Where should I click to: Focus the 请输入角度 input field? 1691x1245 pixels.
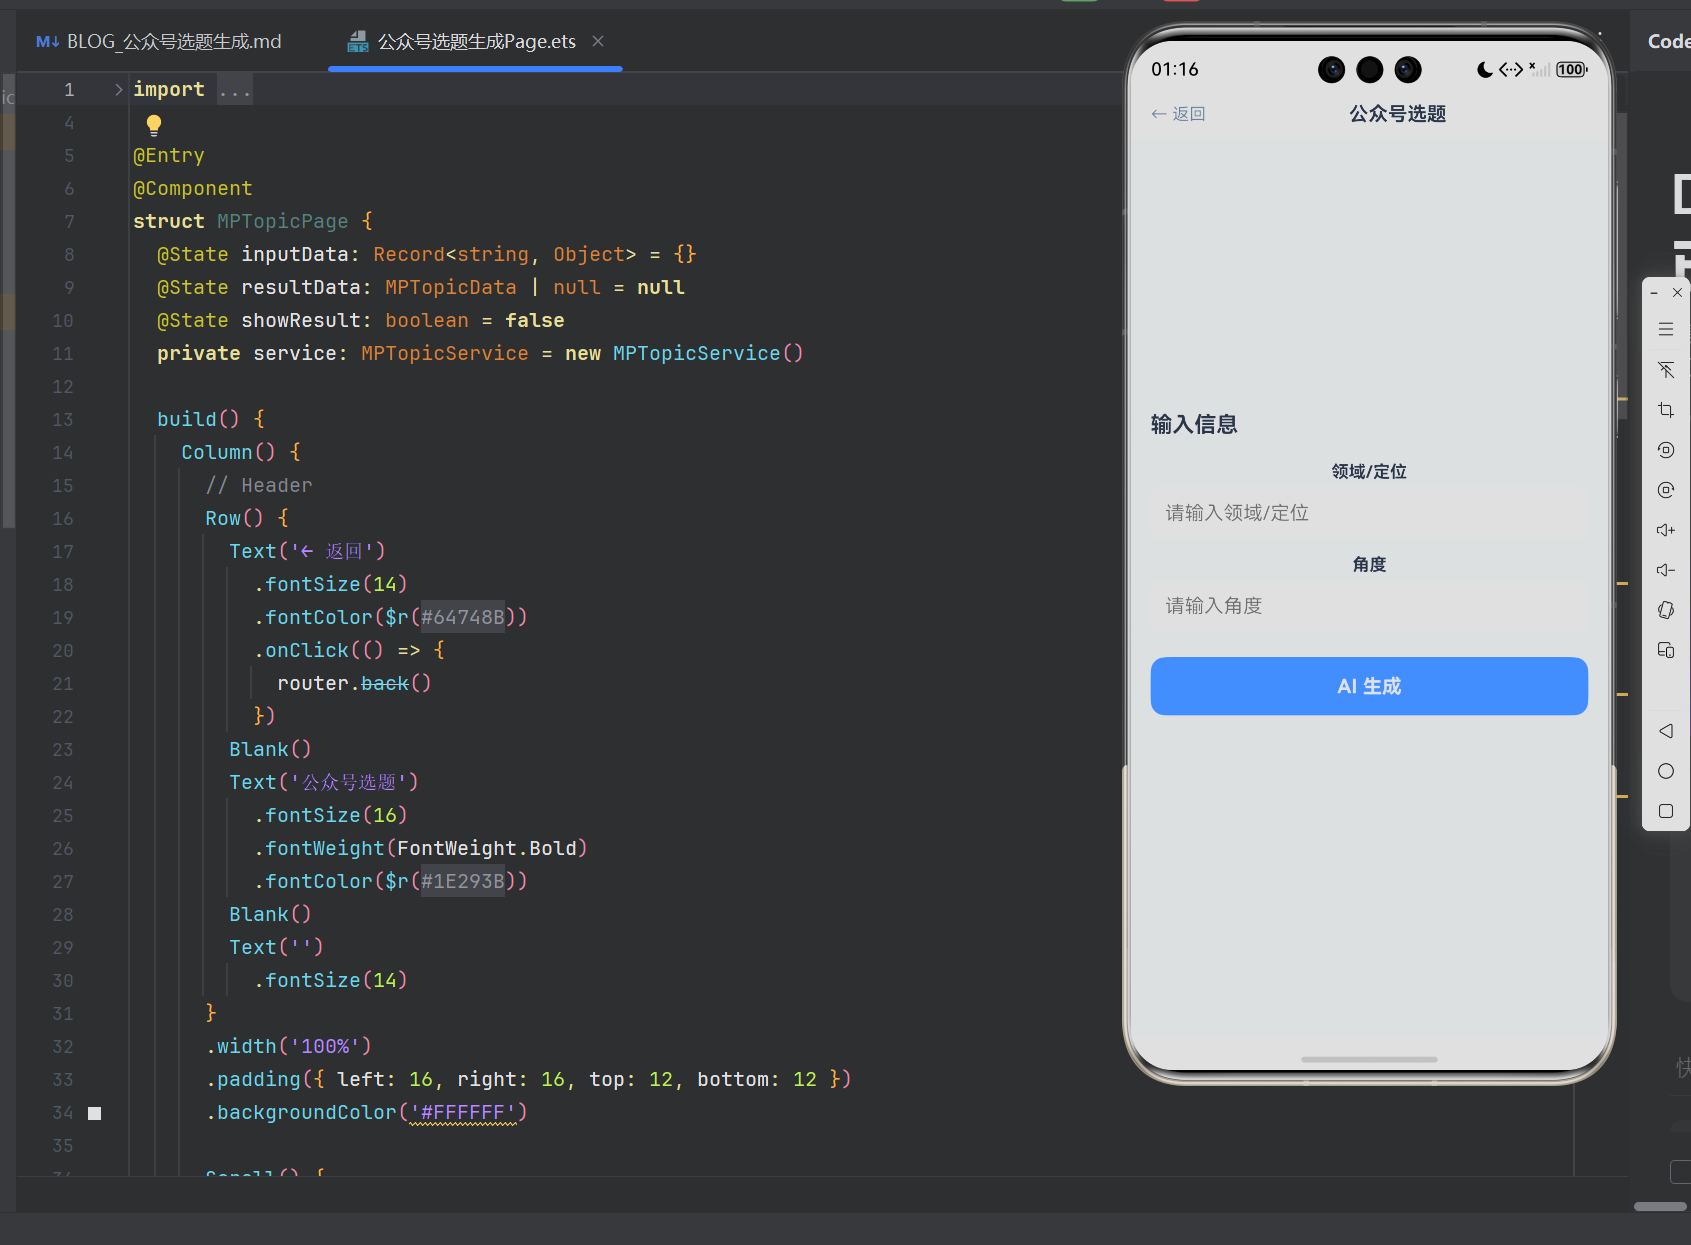(x=1369, y=606)
